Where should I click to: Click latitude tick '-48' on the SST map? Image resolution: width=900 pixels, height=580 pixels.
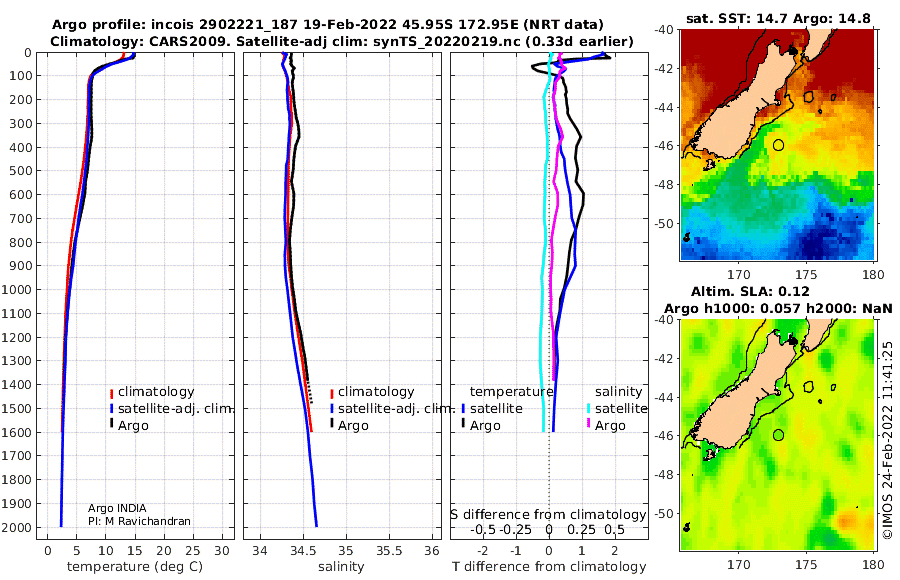click(x=664, y=185)
